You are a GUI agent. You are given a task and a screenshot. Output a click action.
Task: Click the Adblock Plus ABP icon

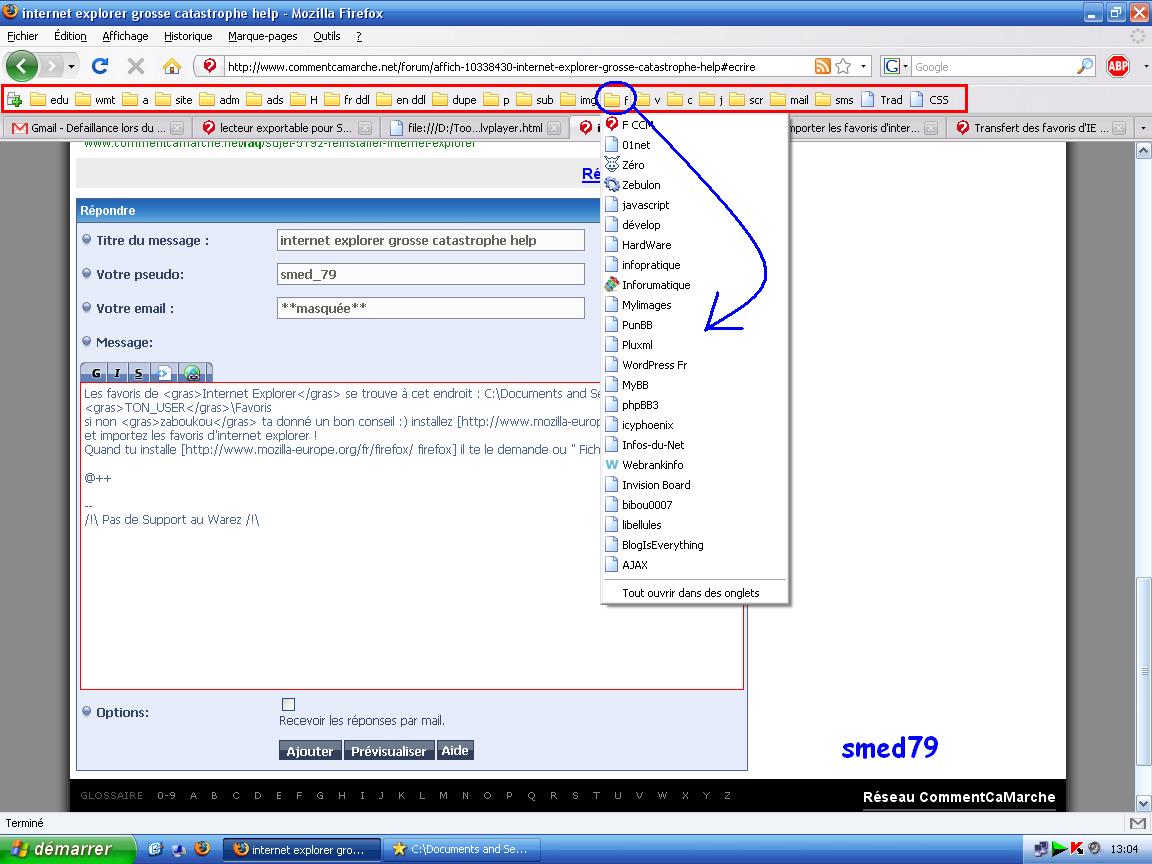1118,67
